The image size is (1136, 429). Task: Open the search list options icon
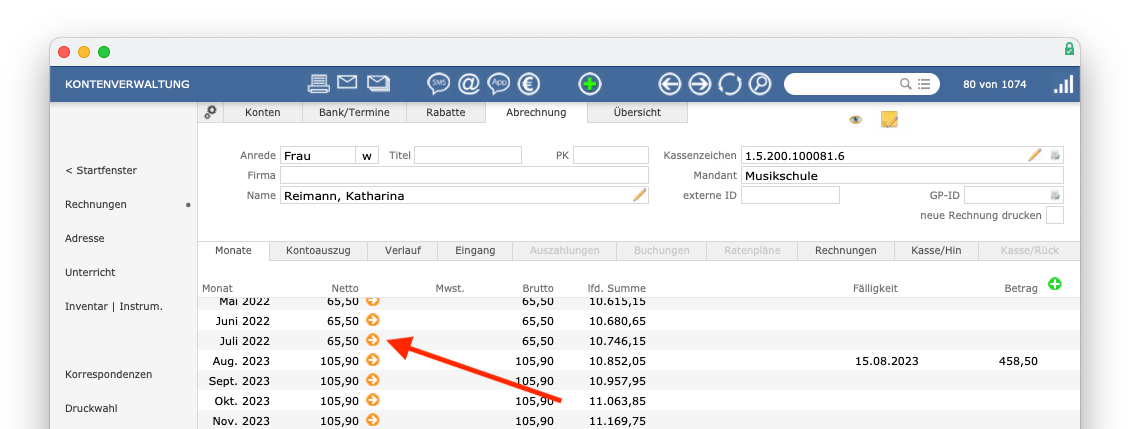pyautogui.click(x=924, y=84)
